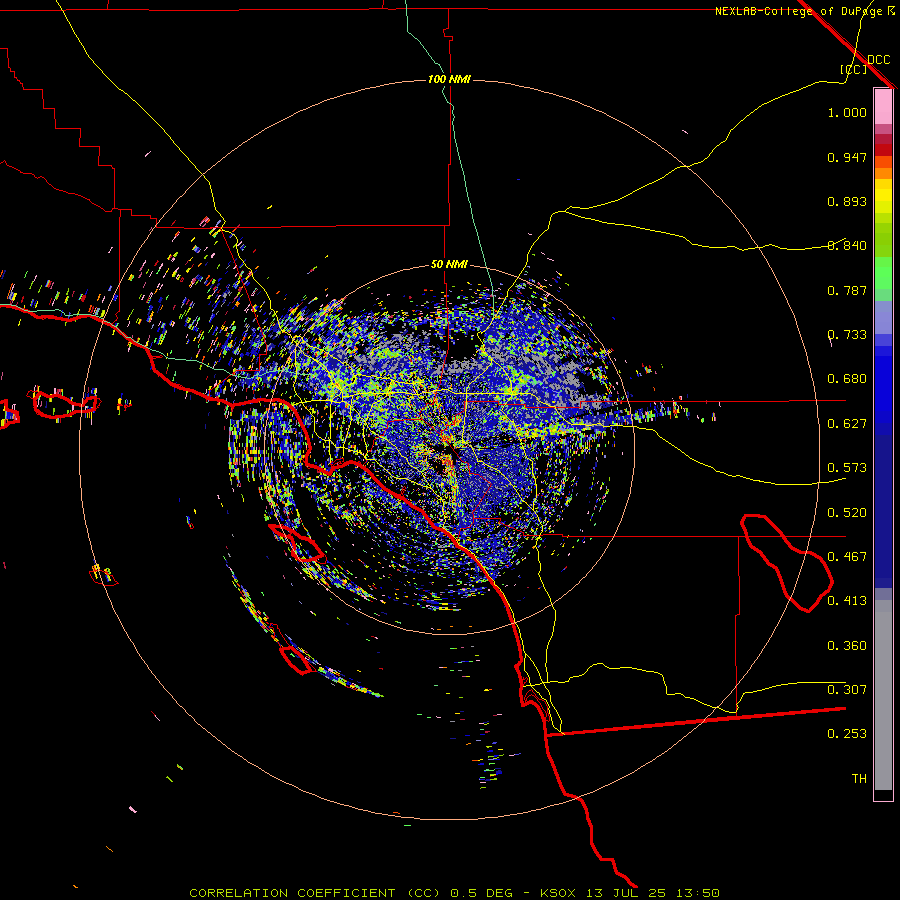Select the 0.627 color scale value
This screenshot has height=900, width=900.
click(847, 424)
